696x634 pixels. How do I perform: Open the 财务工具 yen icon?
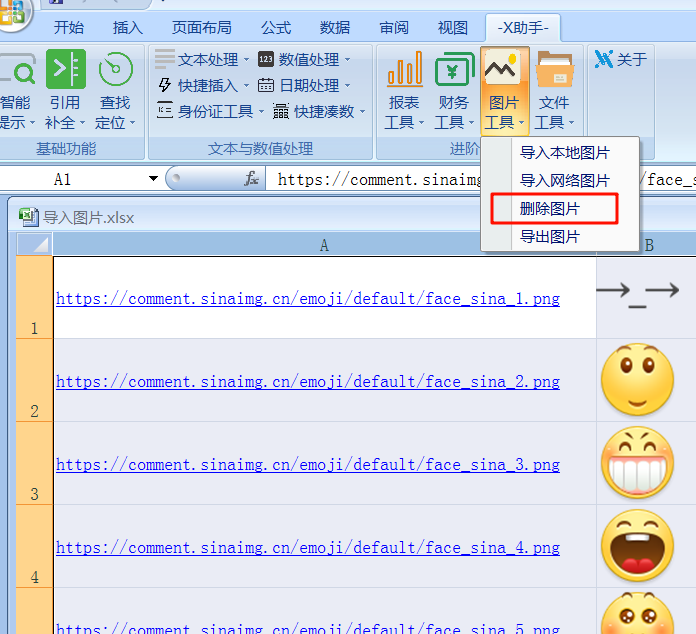[x=454, y=69]
